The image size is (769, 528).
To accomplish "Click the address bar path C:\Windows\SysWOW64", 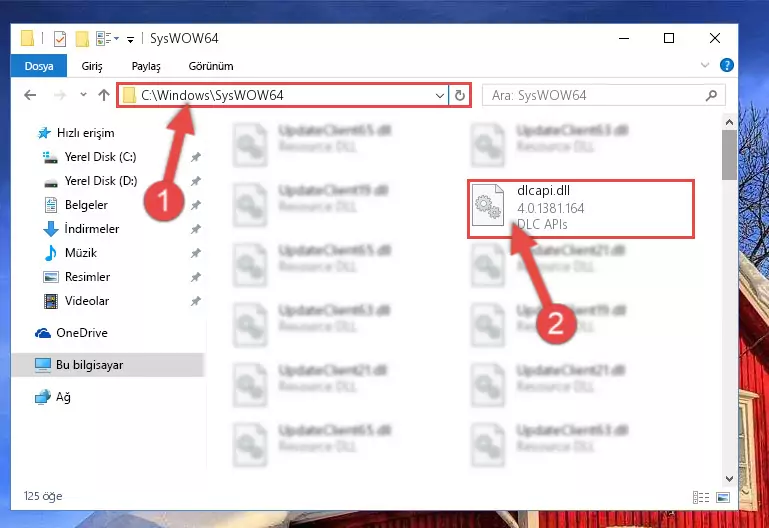I will coord(212,95).
